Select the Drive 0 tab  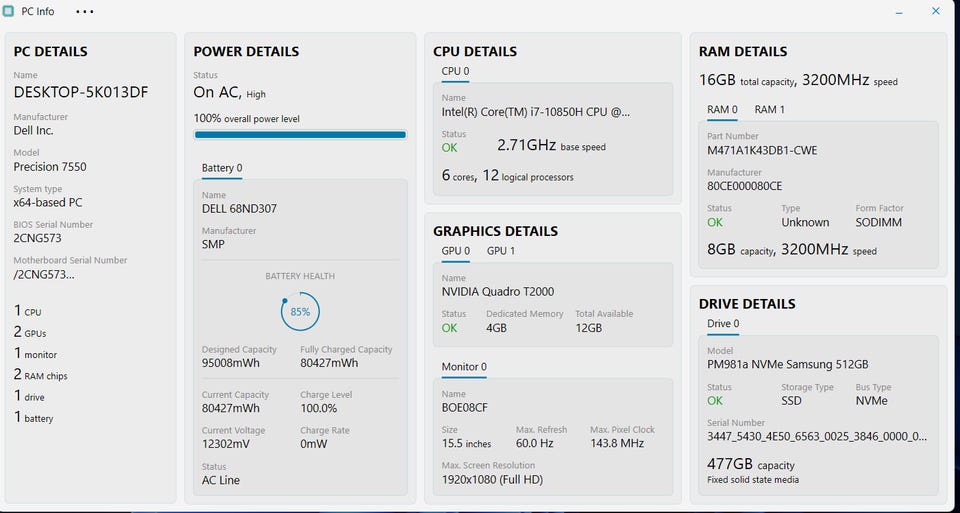coord(723,324)
